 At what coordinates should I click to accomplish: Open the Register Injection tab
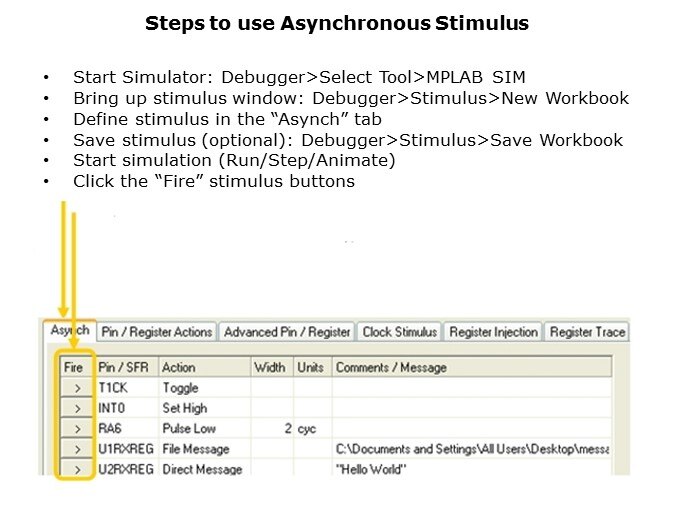(493, 332)
